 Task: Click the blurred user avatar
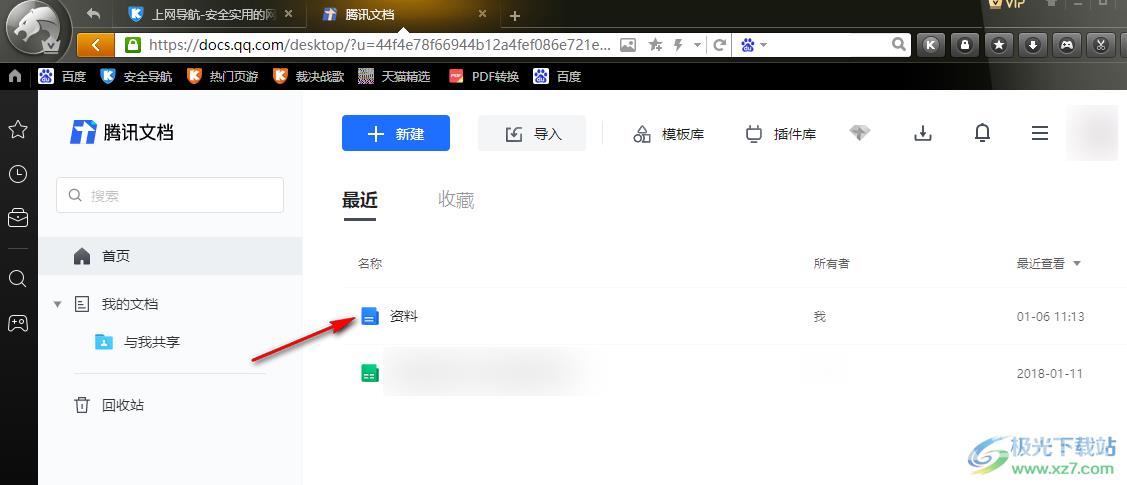tap(1092, 133)
